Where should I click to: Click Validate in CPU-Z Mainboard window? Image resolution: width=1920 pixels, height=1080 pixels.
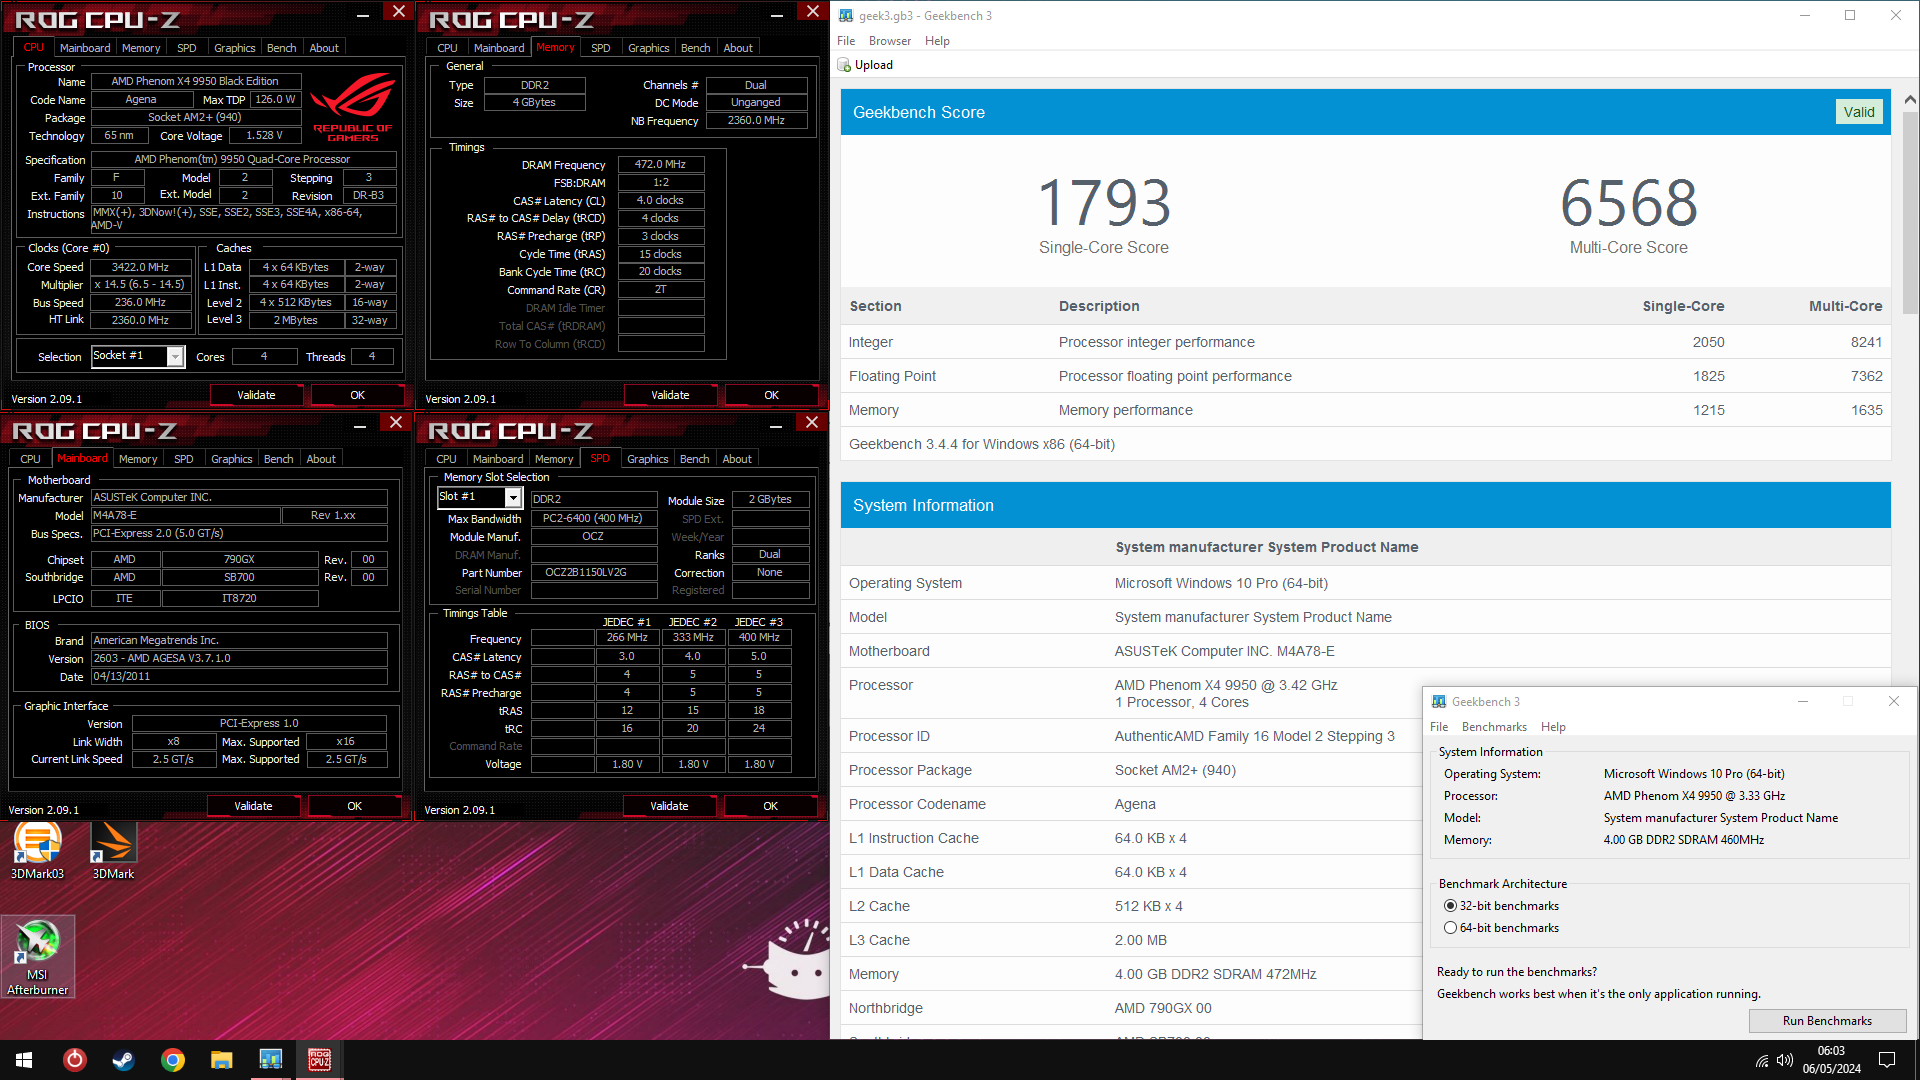[x=253, y=806]
